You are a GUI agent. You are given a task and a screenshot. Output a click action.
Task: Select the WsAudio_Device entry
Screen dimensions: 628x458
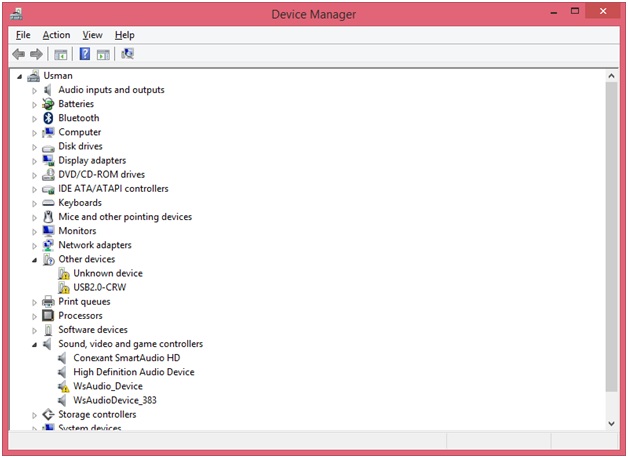(108, 386)
